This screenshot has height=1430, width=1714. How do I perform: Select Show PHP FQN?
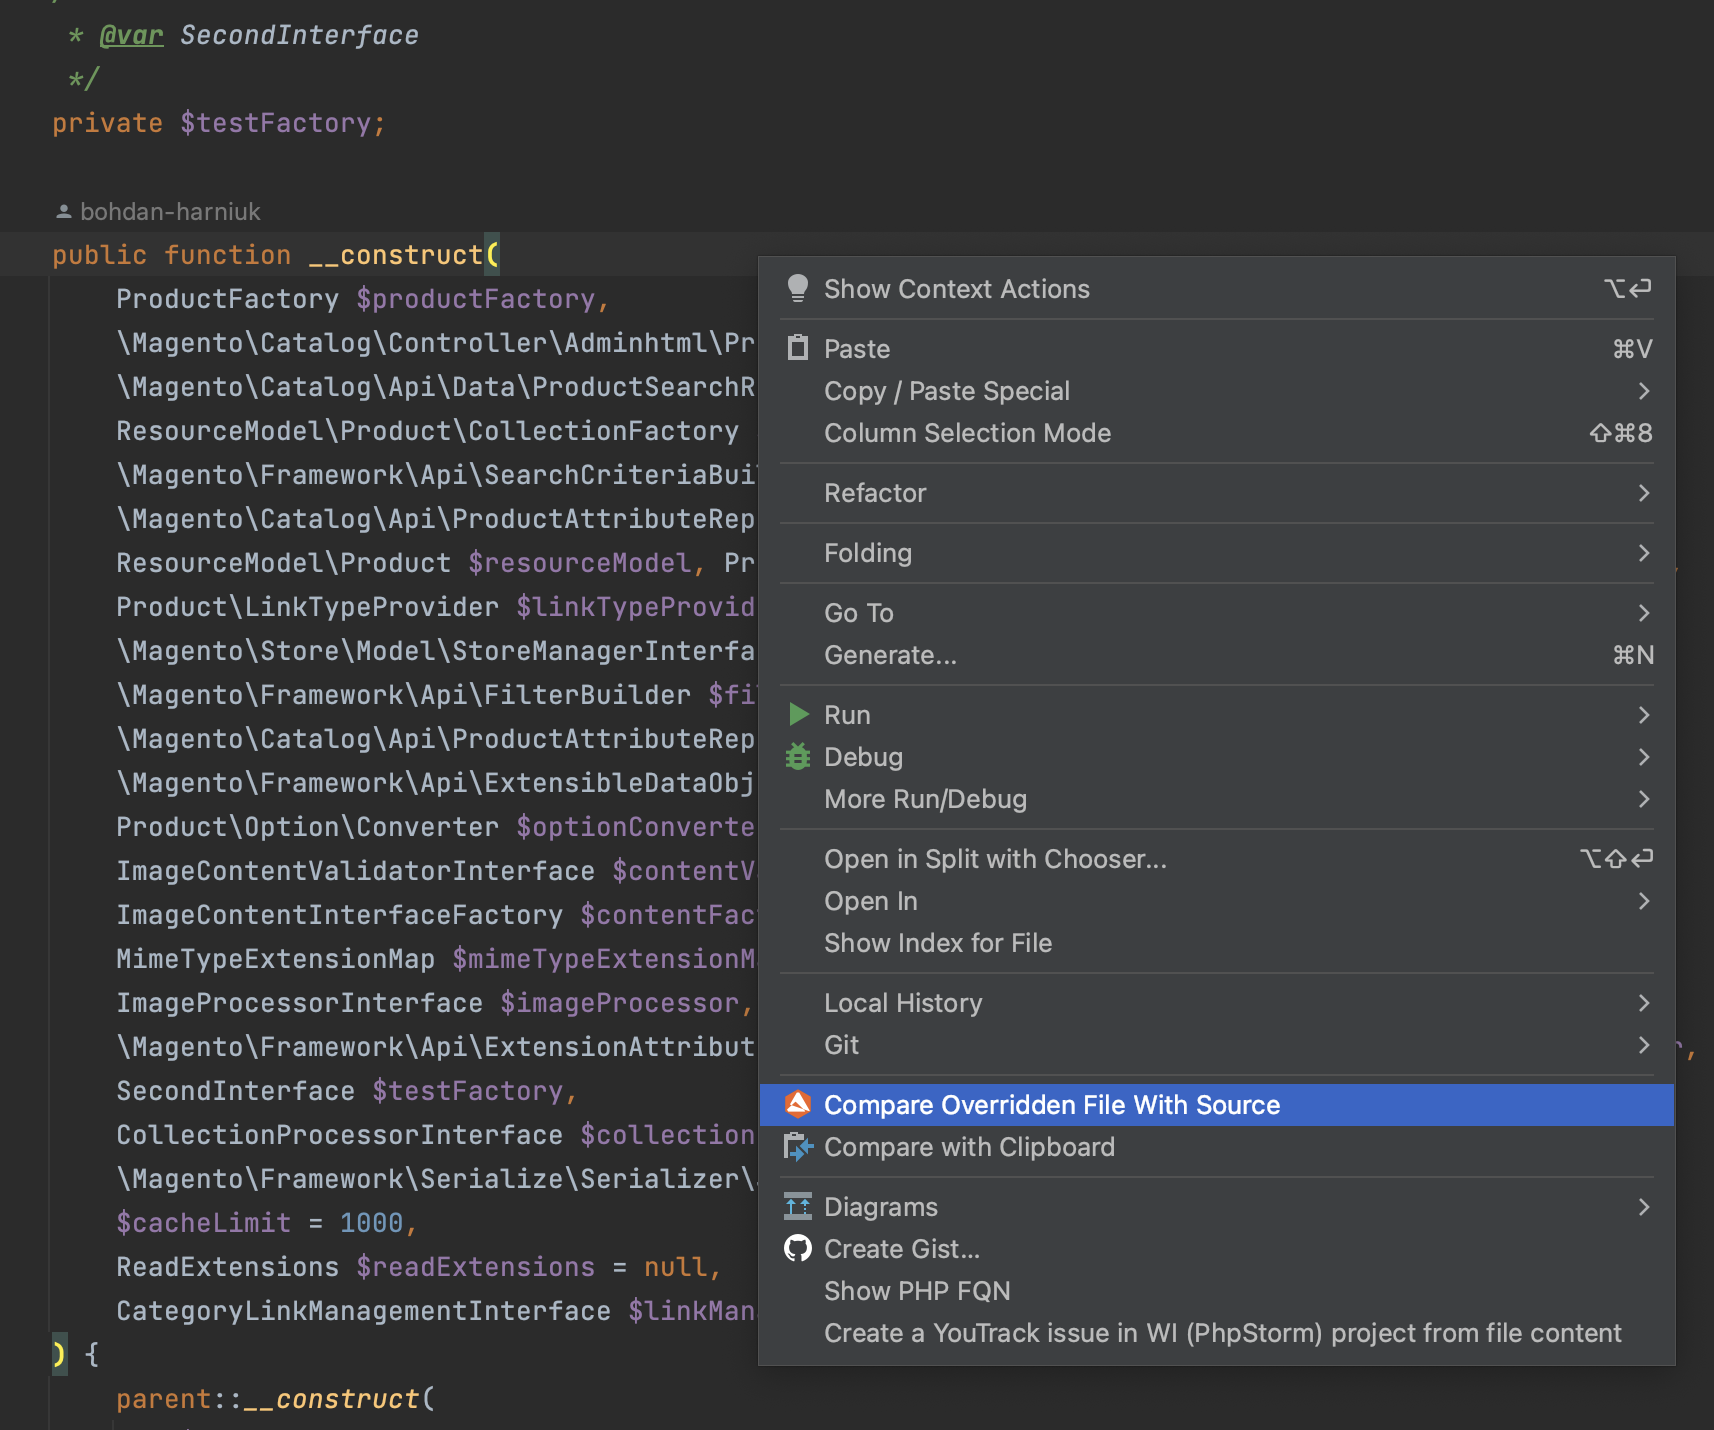pyautogui.click(x=1216, y=1291)
